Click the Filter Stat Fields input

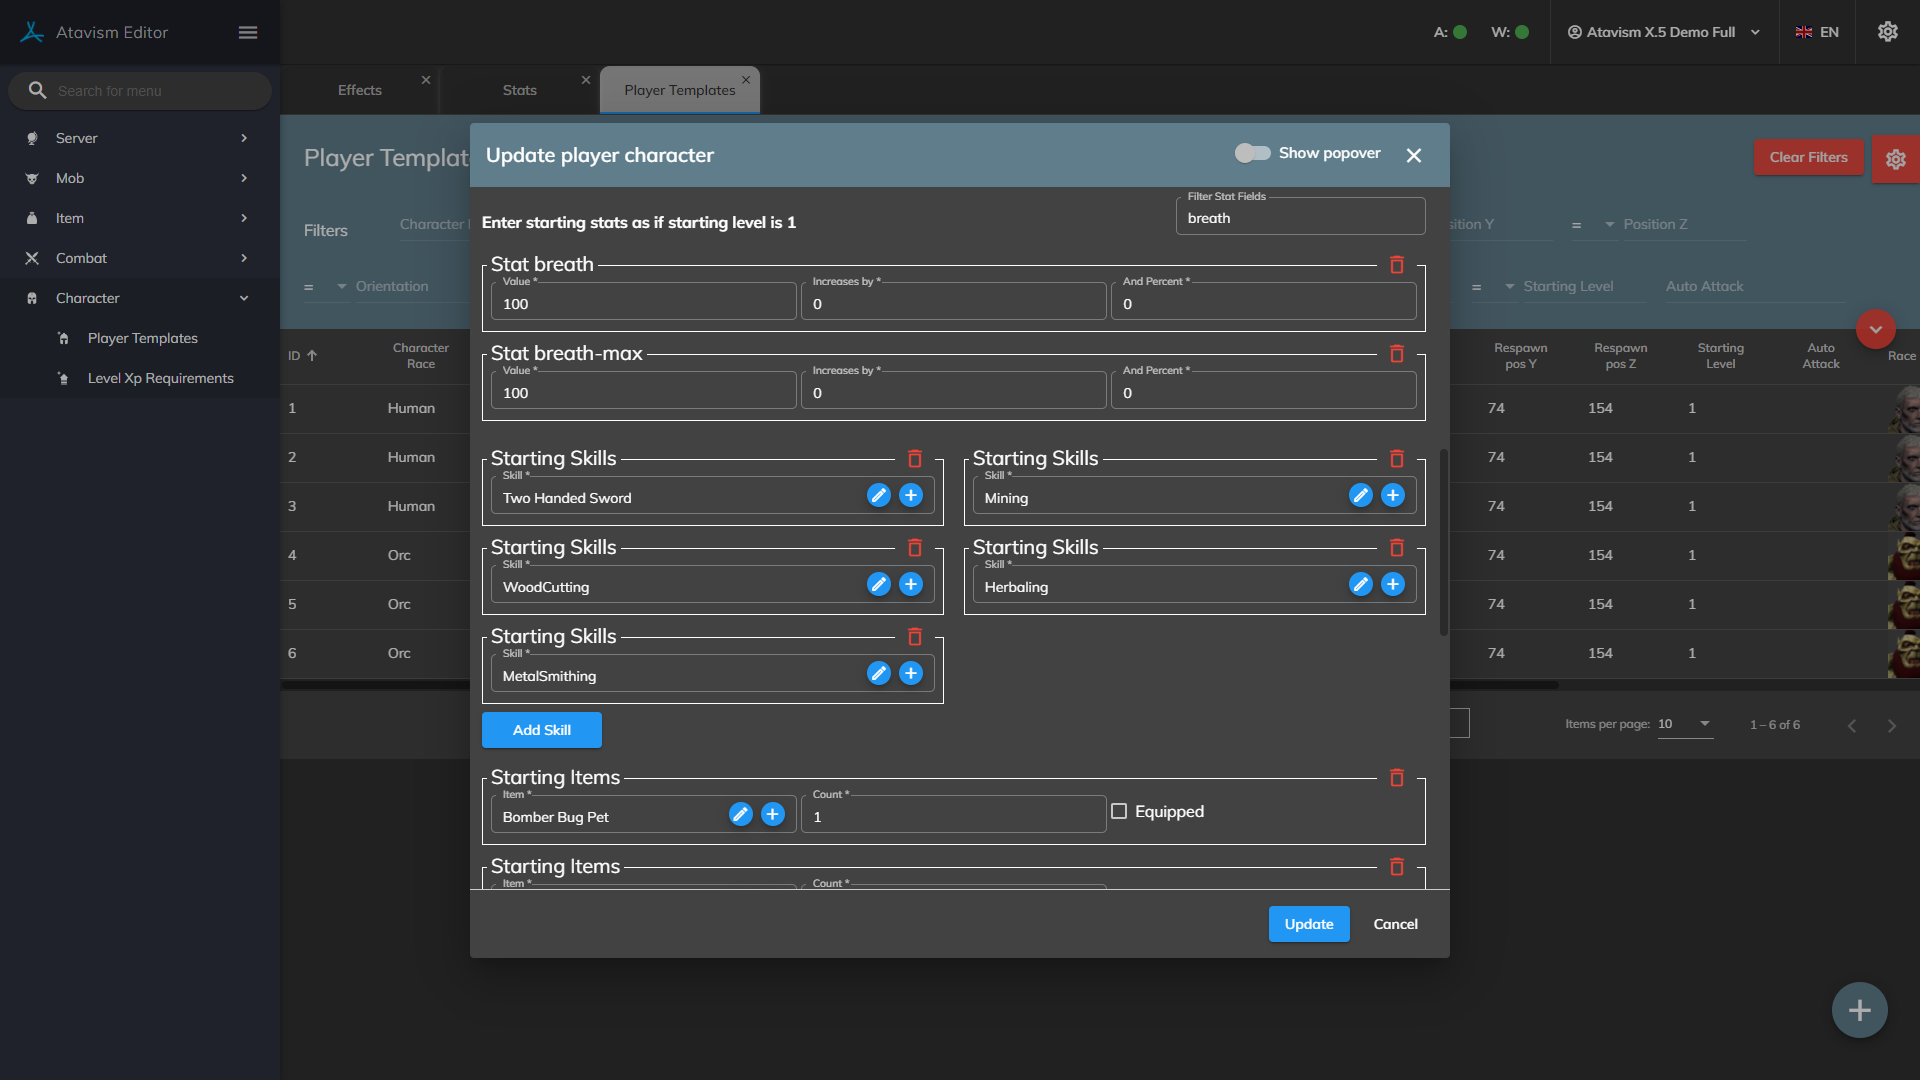tap(1299, 218)
